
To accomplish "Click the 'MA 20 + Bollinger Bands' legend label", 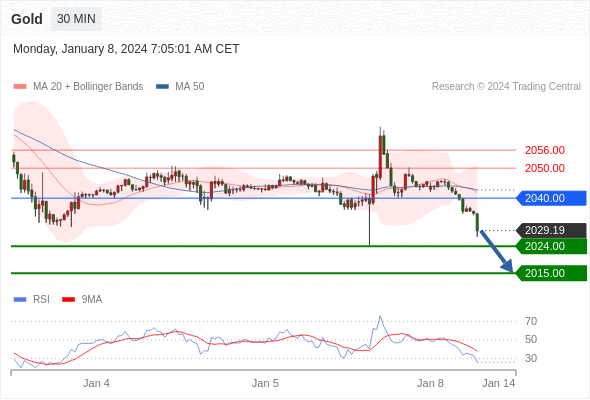I will [88, 87].
